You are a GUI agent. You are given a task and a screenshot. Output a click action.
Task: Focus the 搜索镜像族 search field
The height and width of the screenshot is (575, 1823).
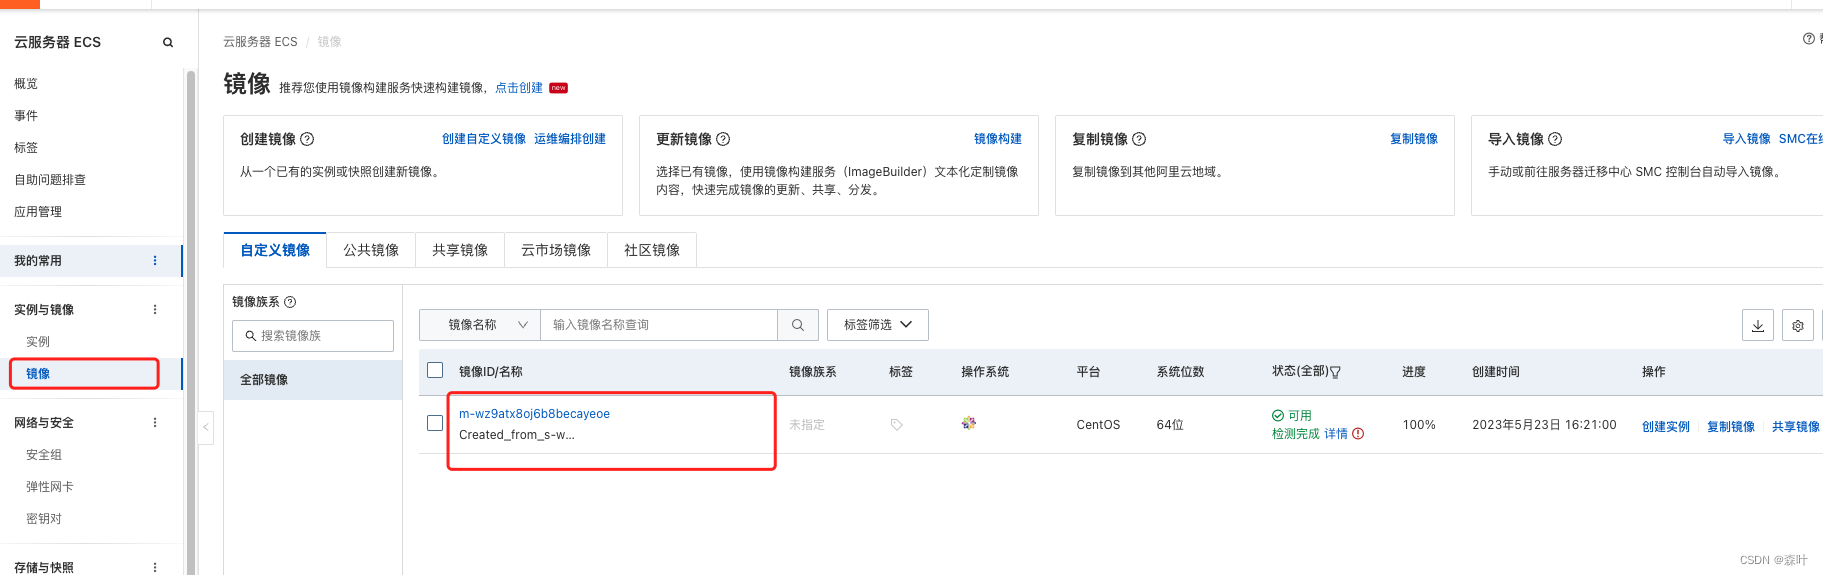coord(313,336)
